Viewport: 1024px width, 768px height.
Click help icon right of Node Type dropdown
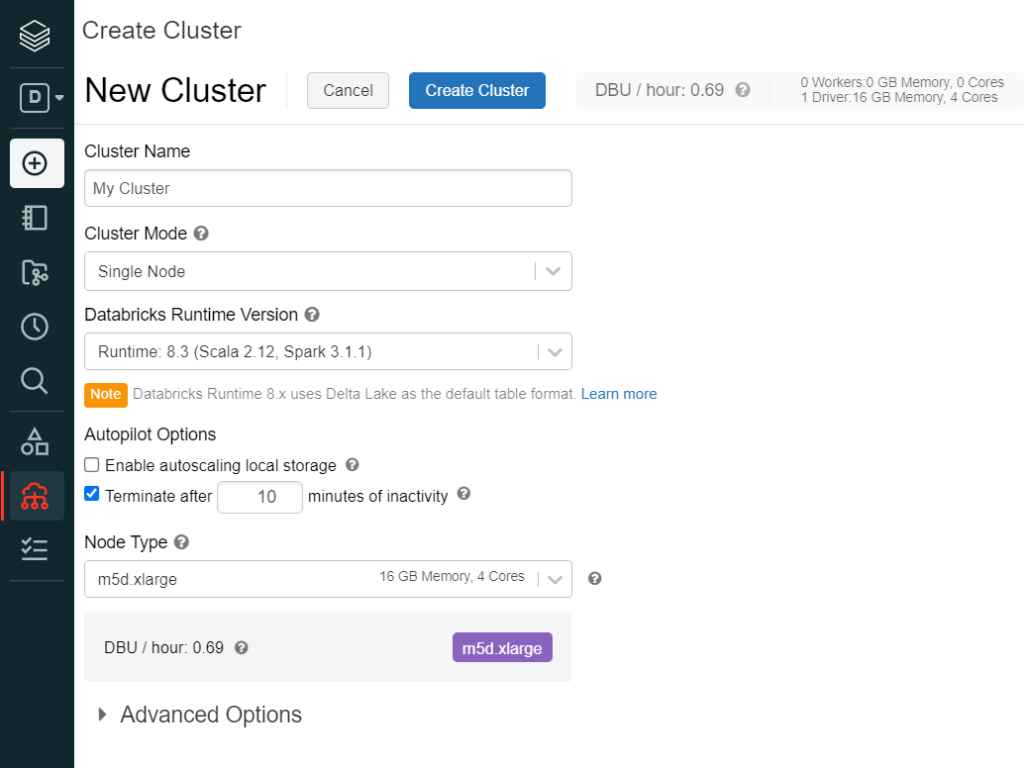[x=594, y=579]
